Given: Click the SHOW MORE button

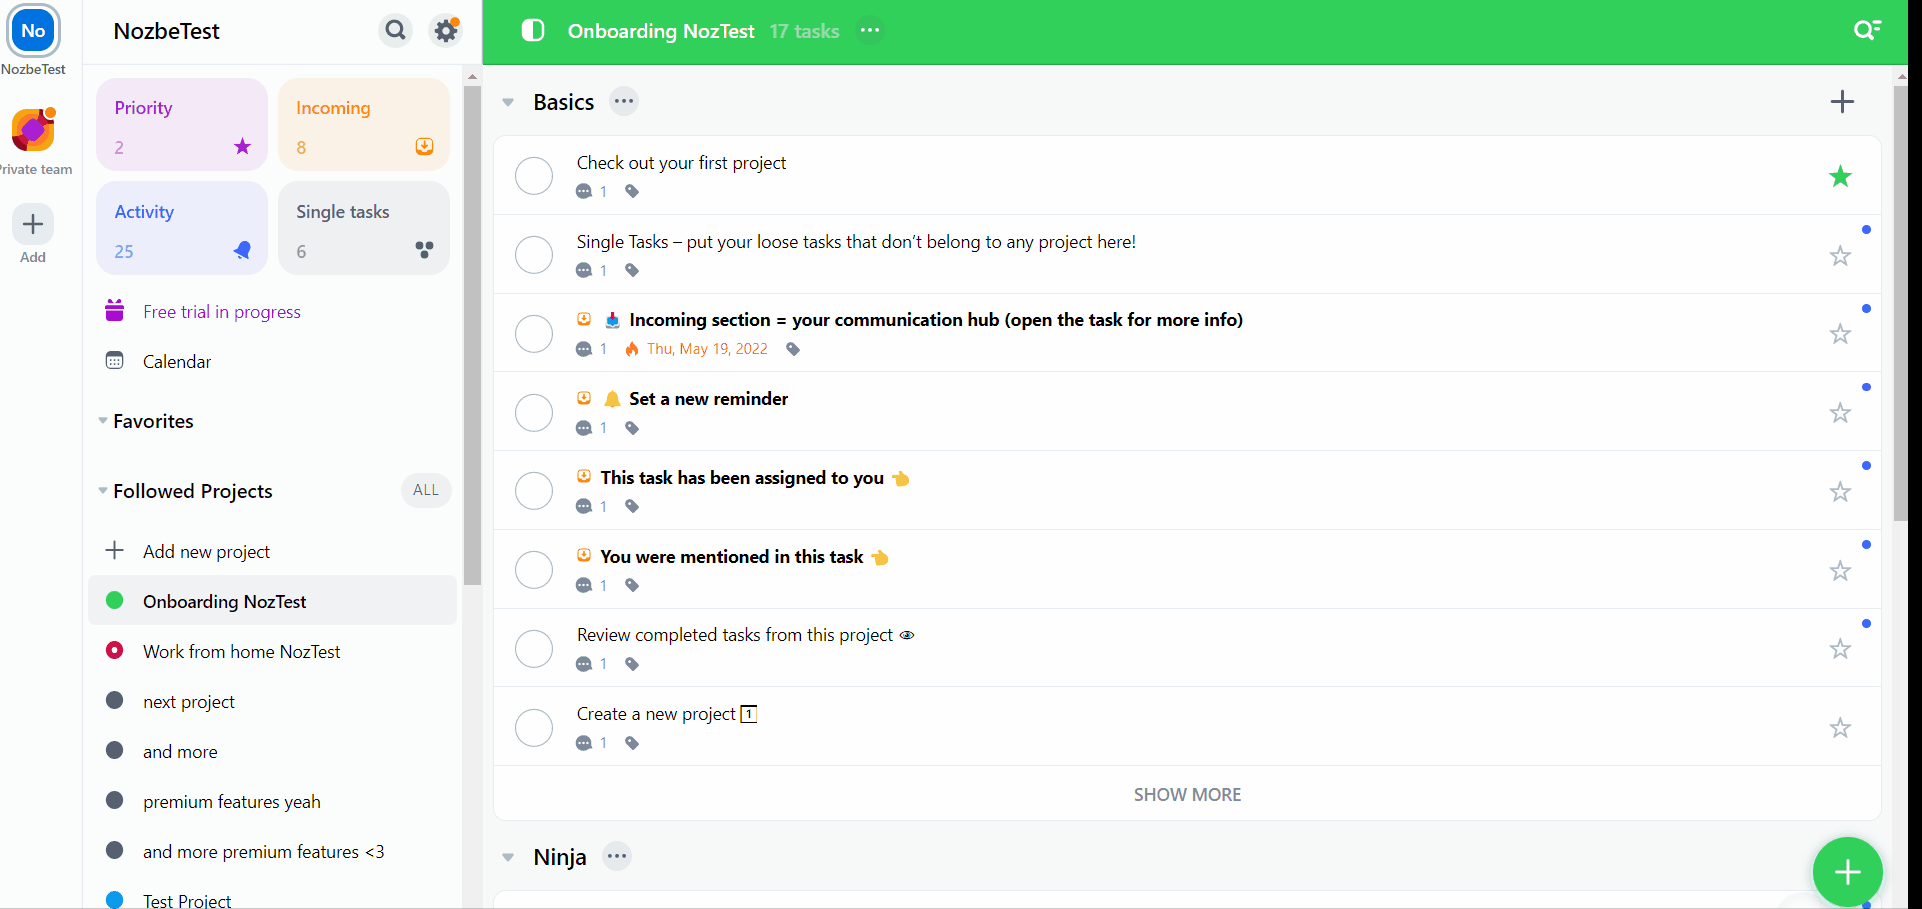Looking at the screenshot, I should (x=1187, y=793).
